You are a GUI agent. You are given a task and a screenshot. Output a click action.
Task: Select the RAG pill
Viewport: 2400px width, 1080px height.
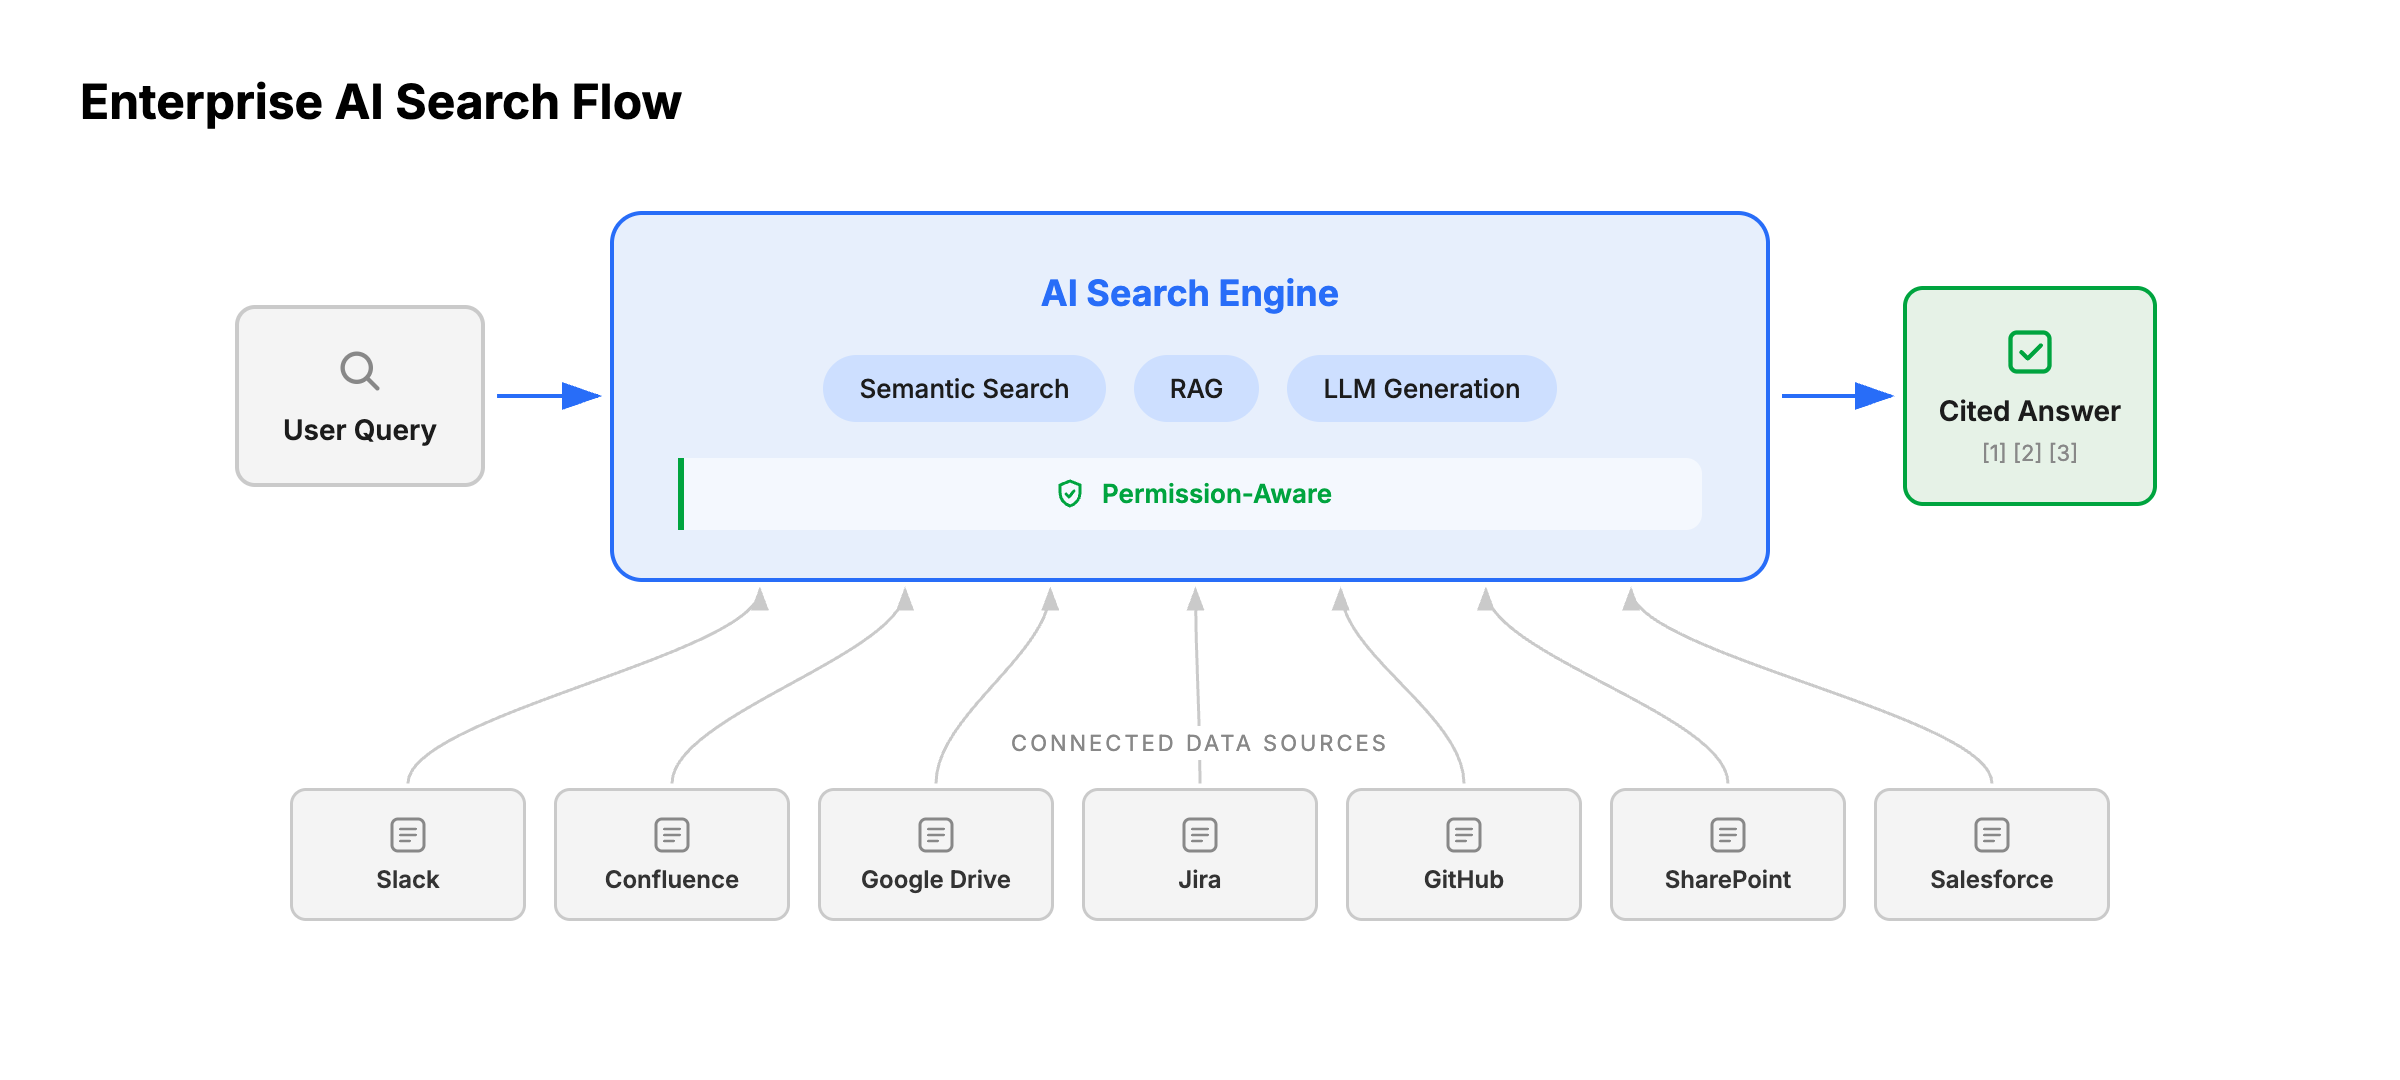[1196, 388]
